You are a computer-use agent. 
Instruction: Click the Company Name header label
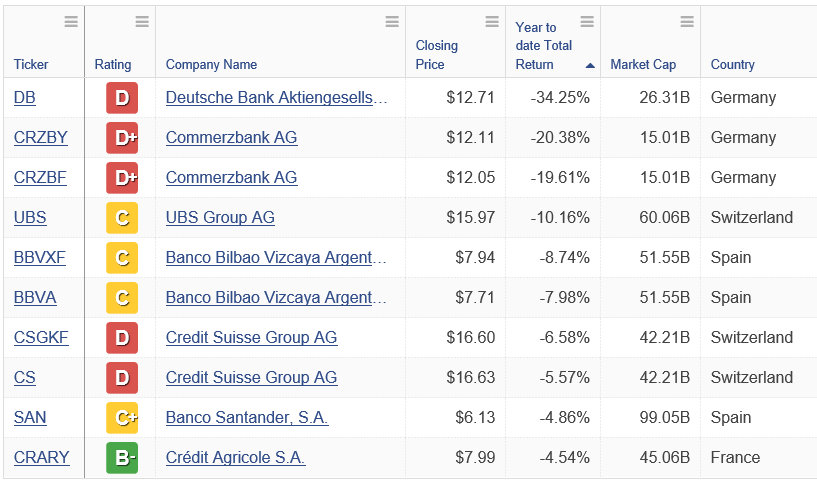pos(211,65)
